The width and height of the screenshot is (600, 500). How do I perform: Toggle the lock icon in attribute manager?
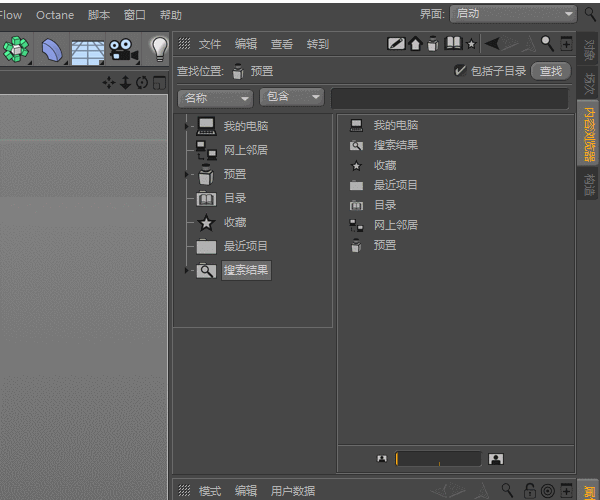(x=530, y=490)
